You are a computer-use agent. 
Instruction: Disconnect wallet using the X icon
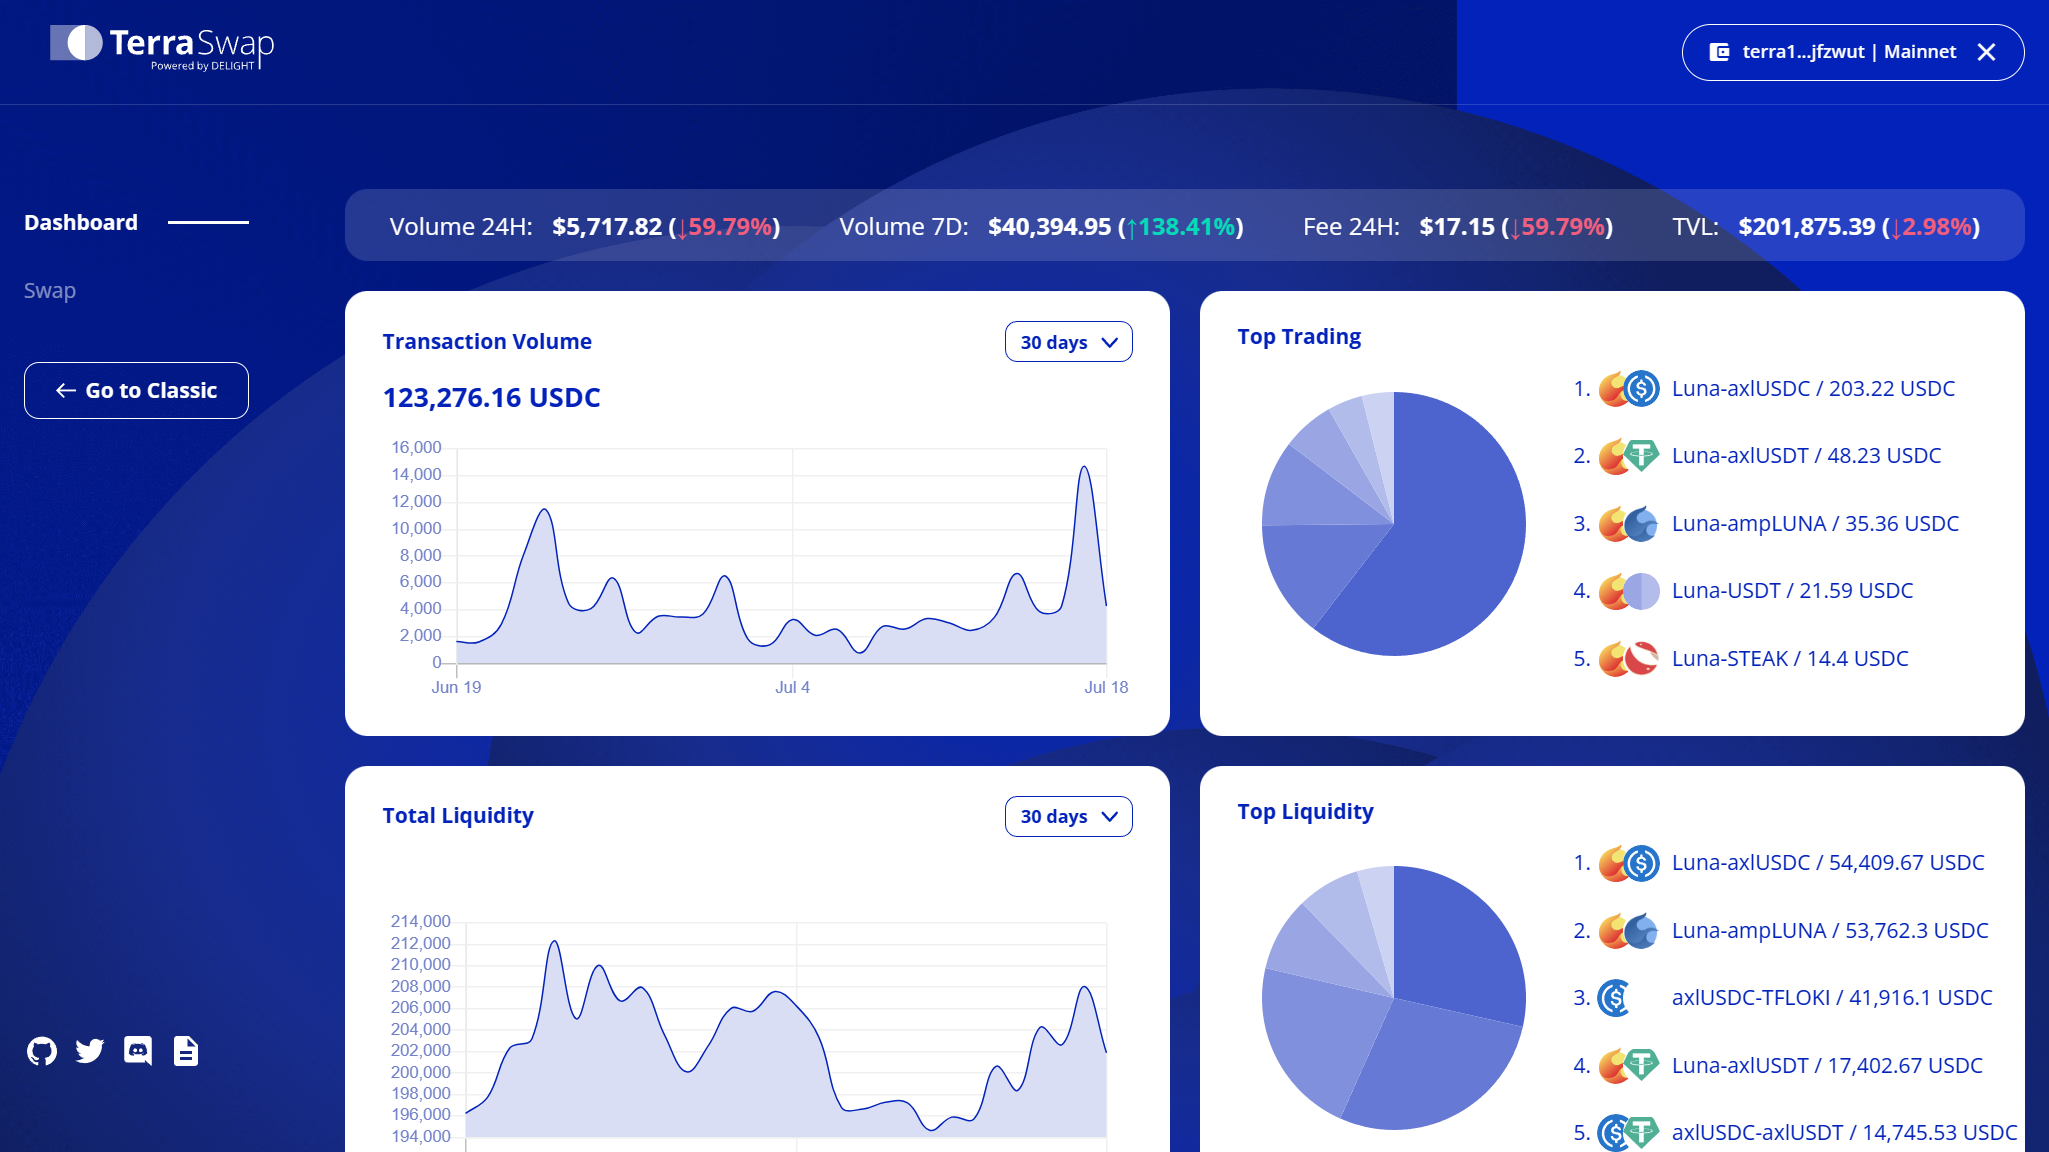click(1986, 52)
